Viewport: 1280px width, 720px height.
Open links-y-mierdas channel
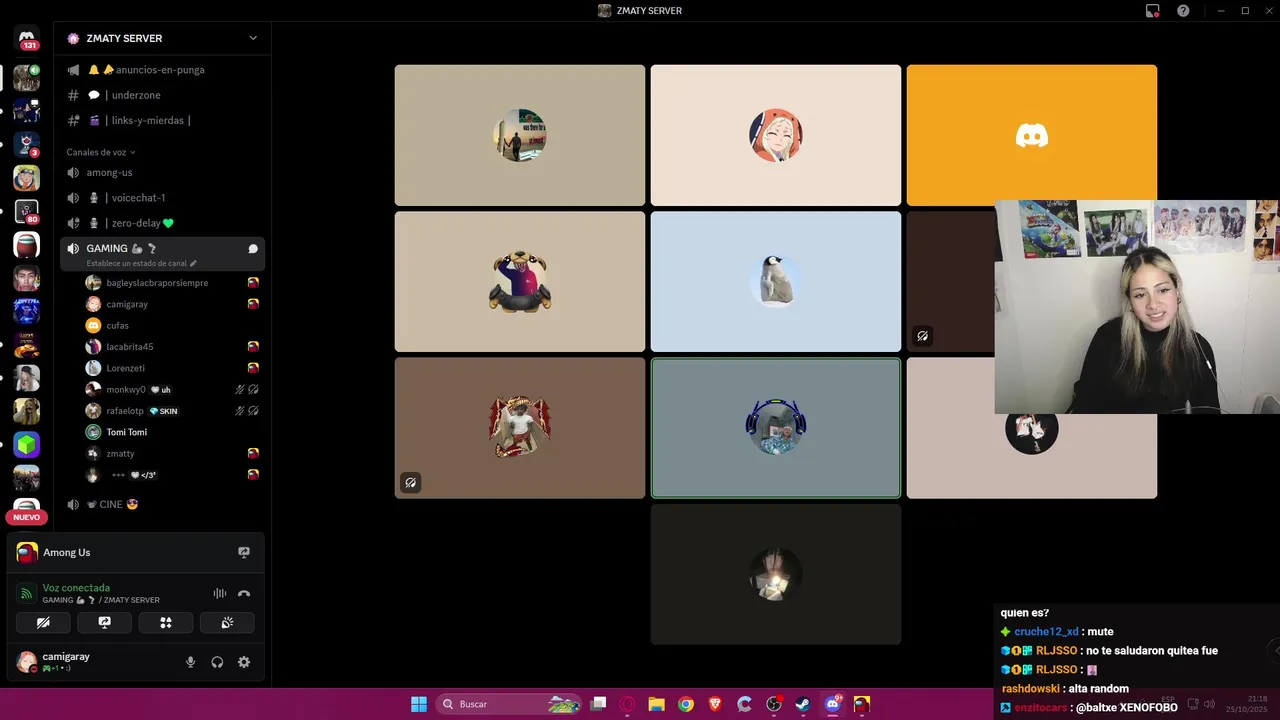[162, 120]
